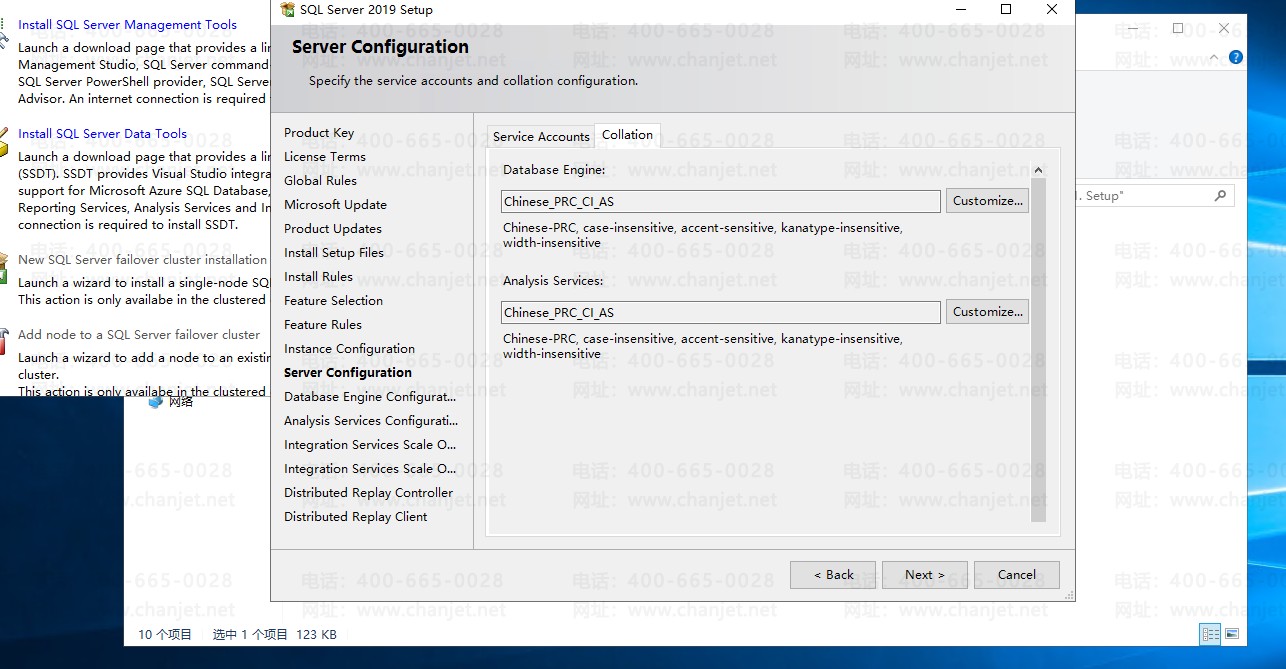
Task: Click the Feature Rules step
Action: click(323, 325)
